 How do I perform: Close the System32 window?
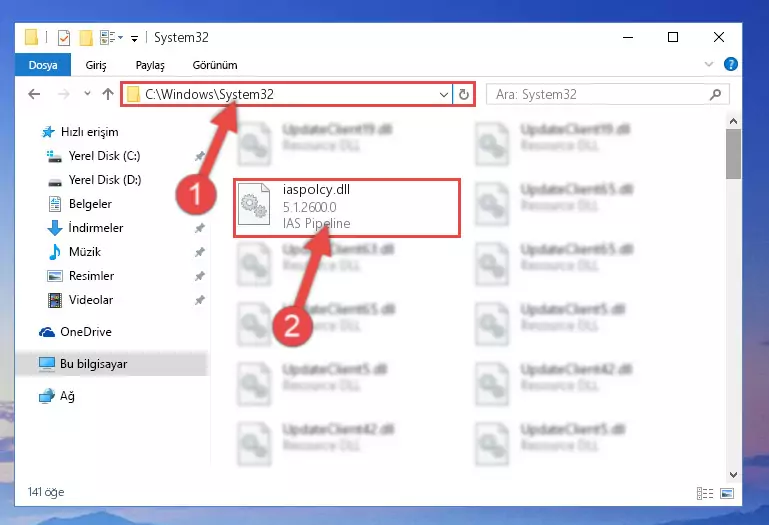coord(718,37)
